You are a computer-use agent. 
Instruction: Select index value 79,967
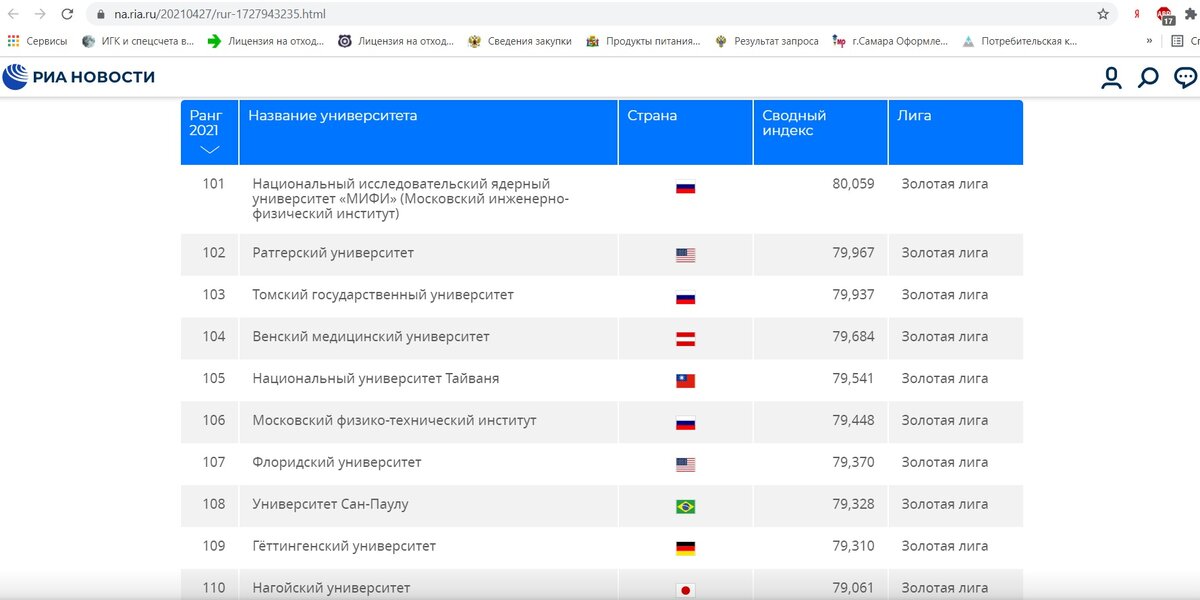point(853,253)
